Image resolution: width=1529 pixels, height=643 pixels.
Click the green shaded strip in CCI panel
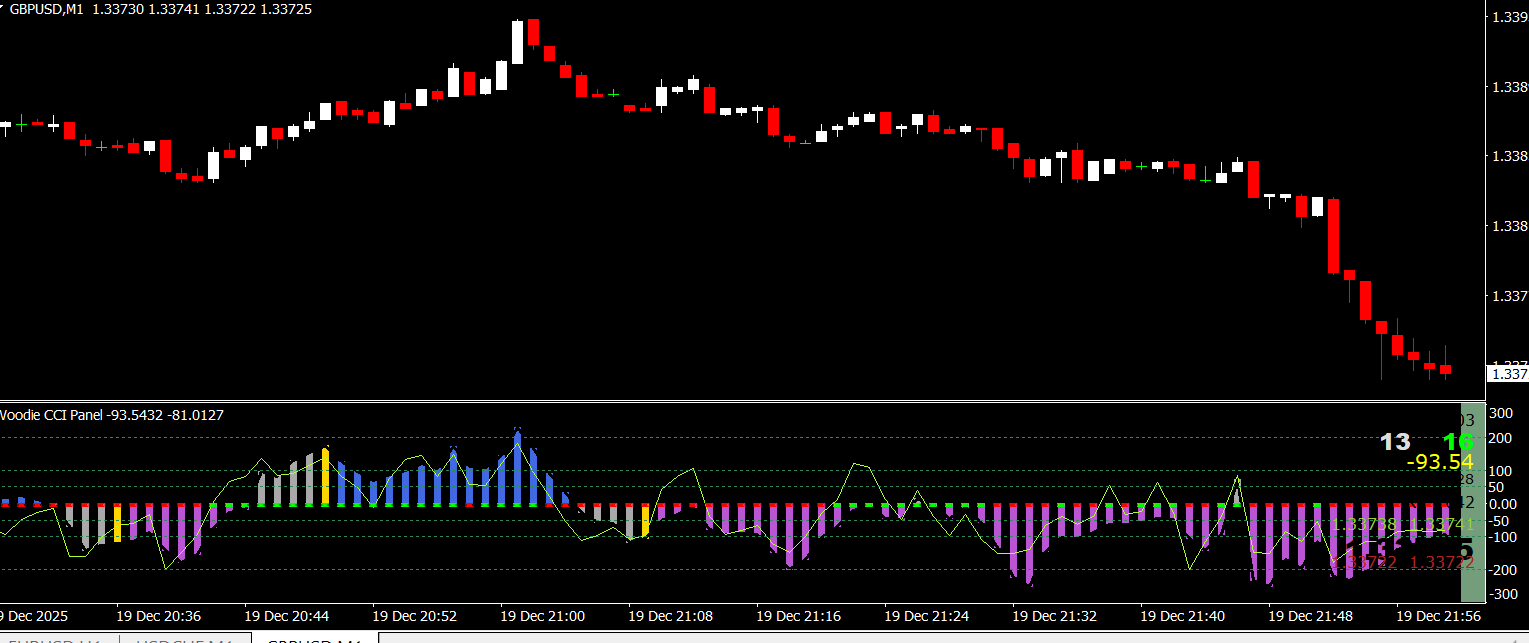1467,580
